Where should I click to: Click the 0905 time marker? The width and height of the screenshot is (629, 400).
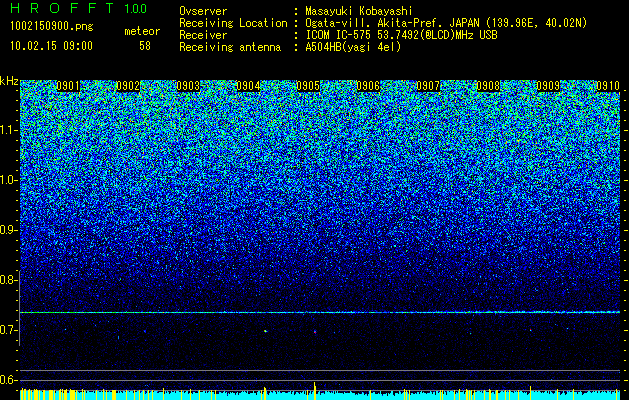click(x=308, y=86)
